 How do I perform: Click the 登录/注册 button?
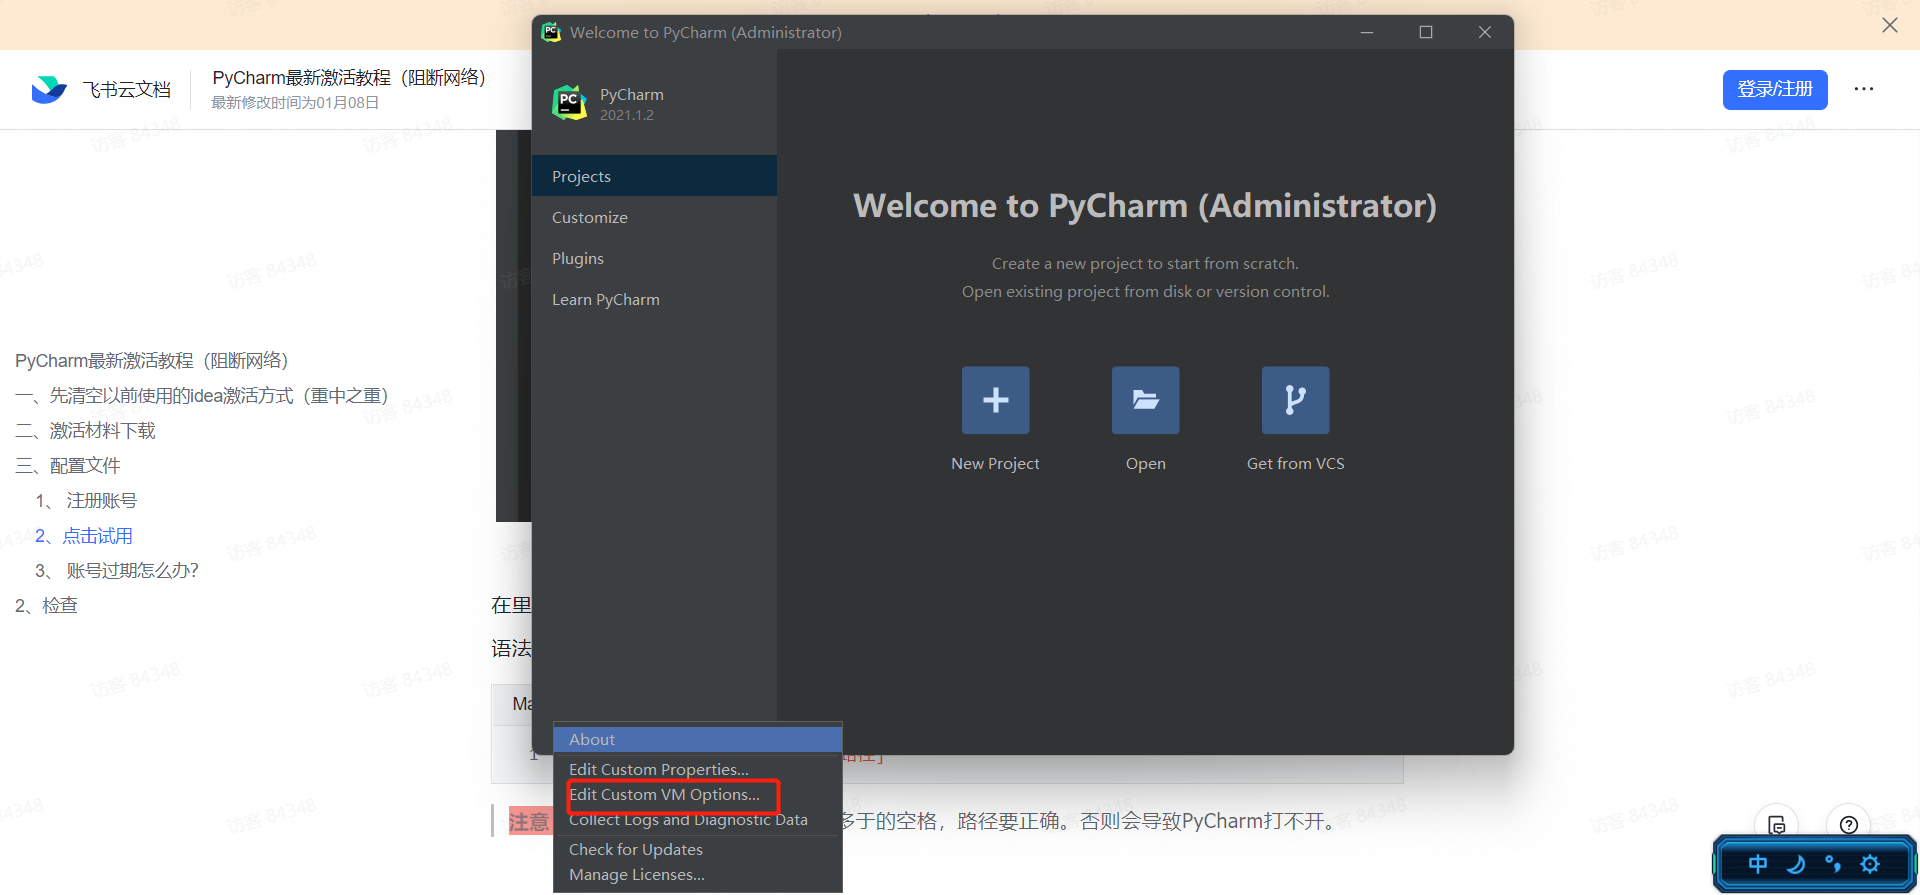coord(1775,89)
